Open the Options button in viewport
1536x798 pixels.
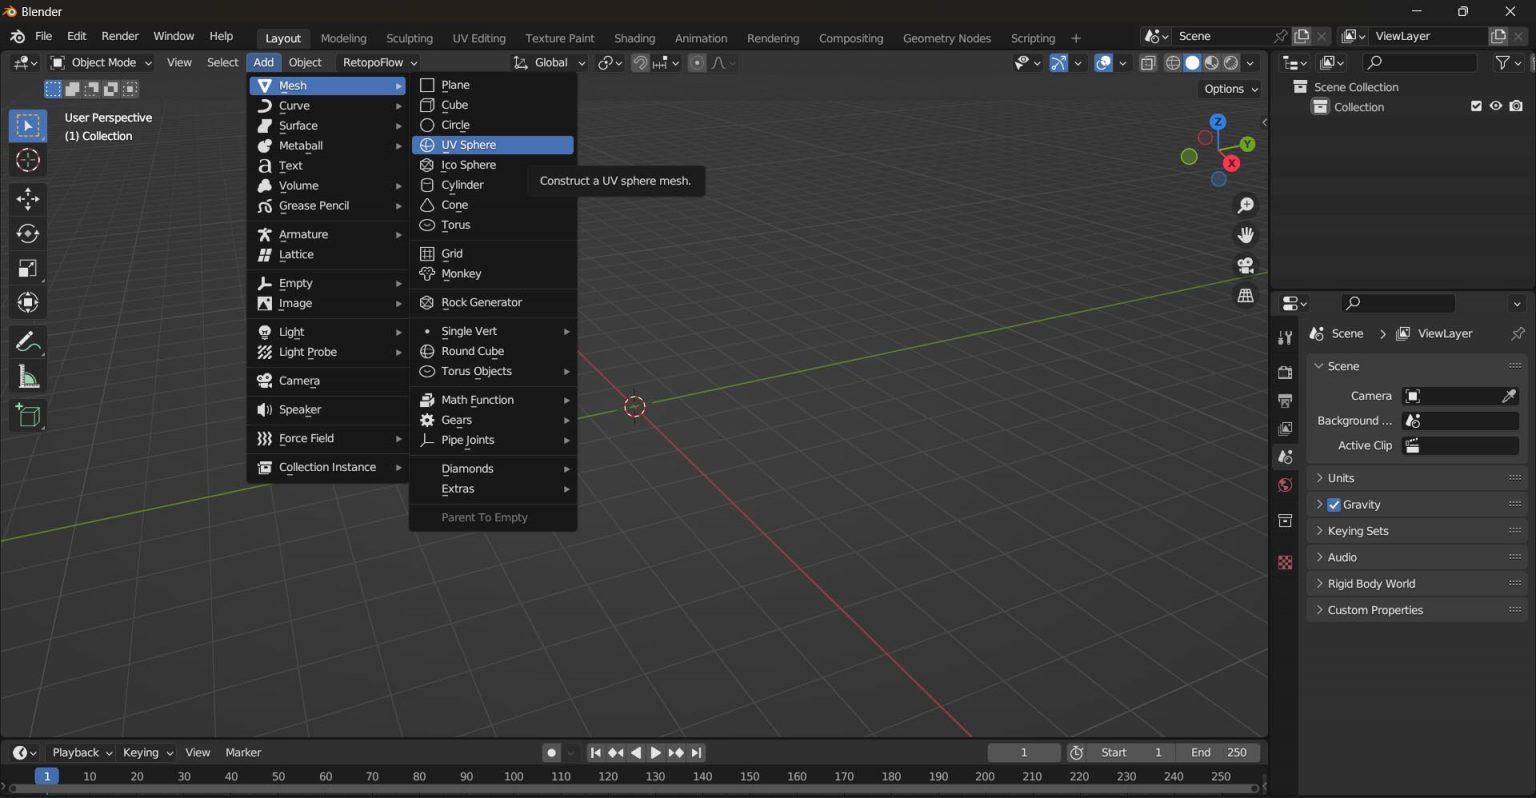tap(1230, 89)
